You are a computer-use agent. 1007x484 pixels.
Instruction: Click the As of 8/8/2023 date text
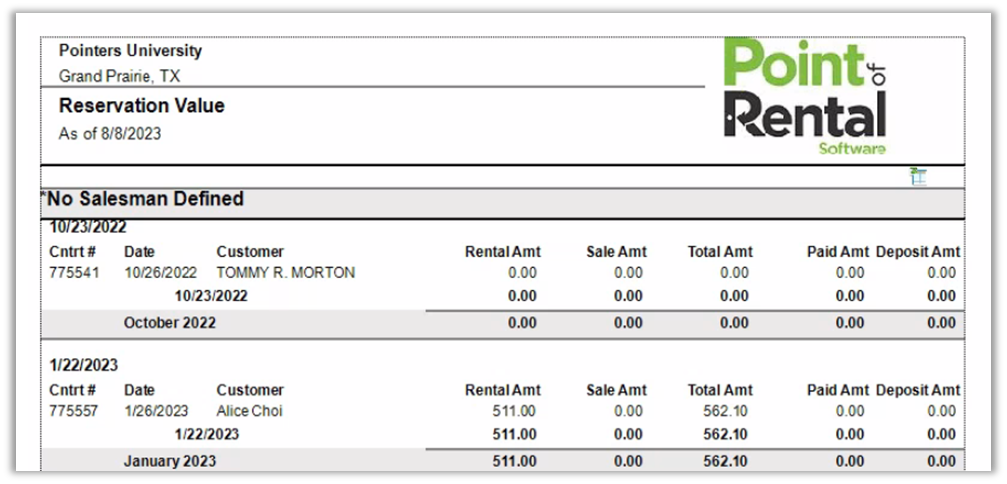110,133
